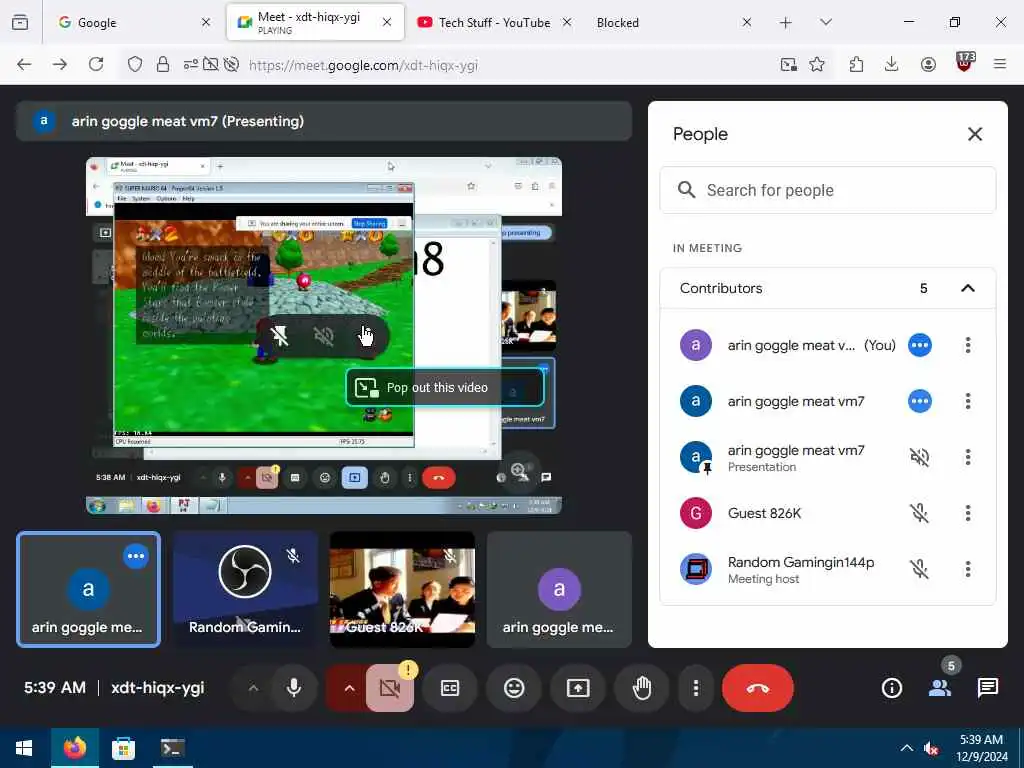Turn on the blocked camera button

tap(389, 688)
